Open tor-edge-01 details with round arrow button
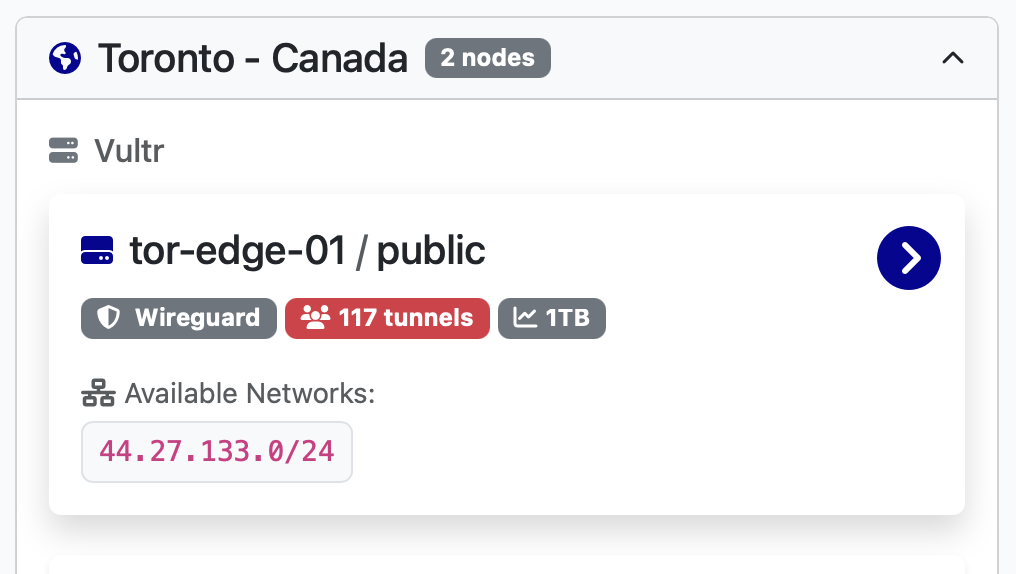The width and height of the screenshot is (1016, 574). click(908, 258)
